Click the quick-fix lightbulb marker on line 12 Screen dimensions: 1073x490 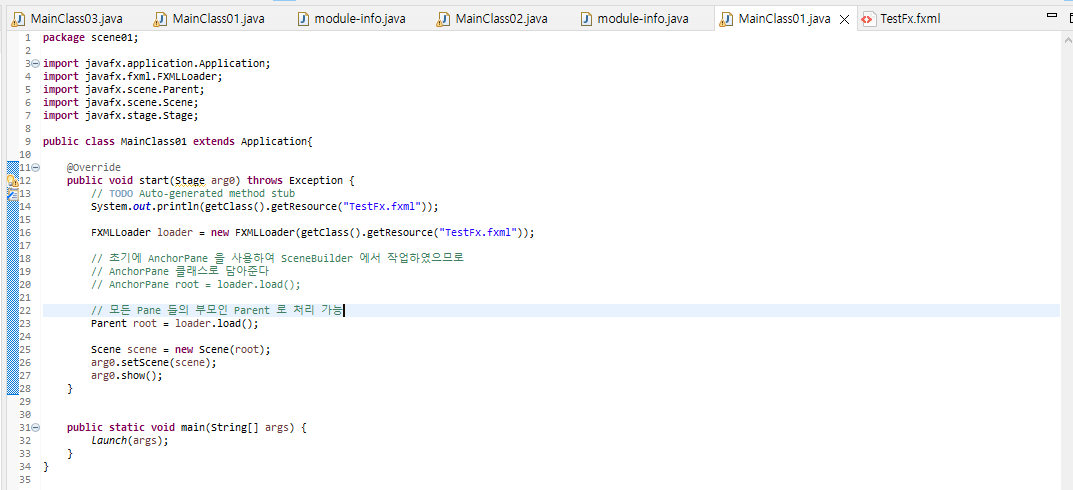(x=12, y=181)
